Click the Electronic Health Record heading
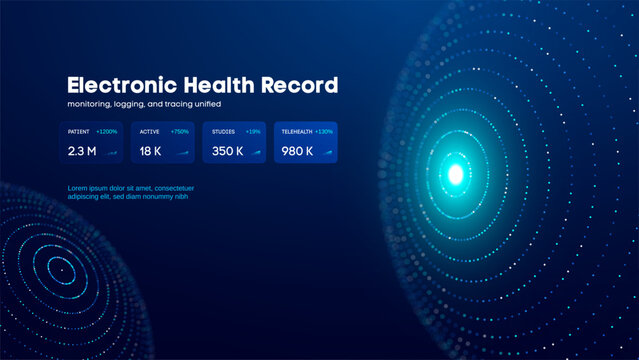 pos(203,85)
